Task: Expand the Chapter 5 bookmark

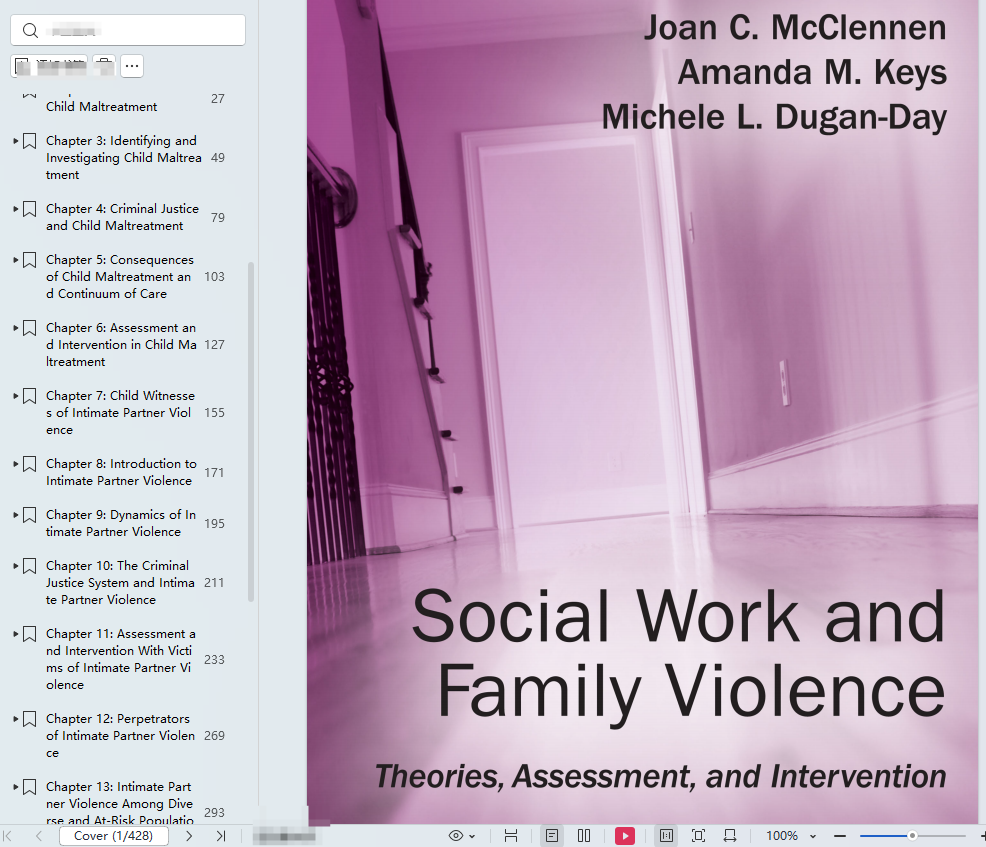Action: (x=16, y=260)
